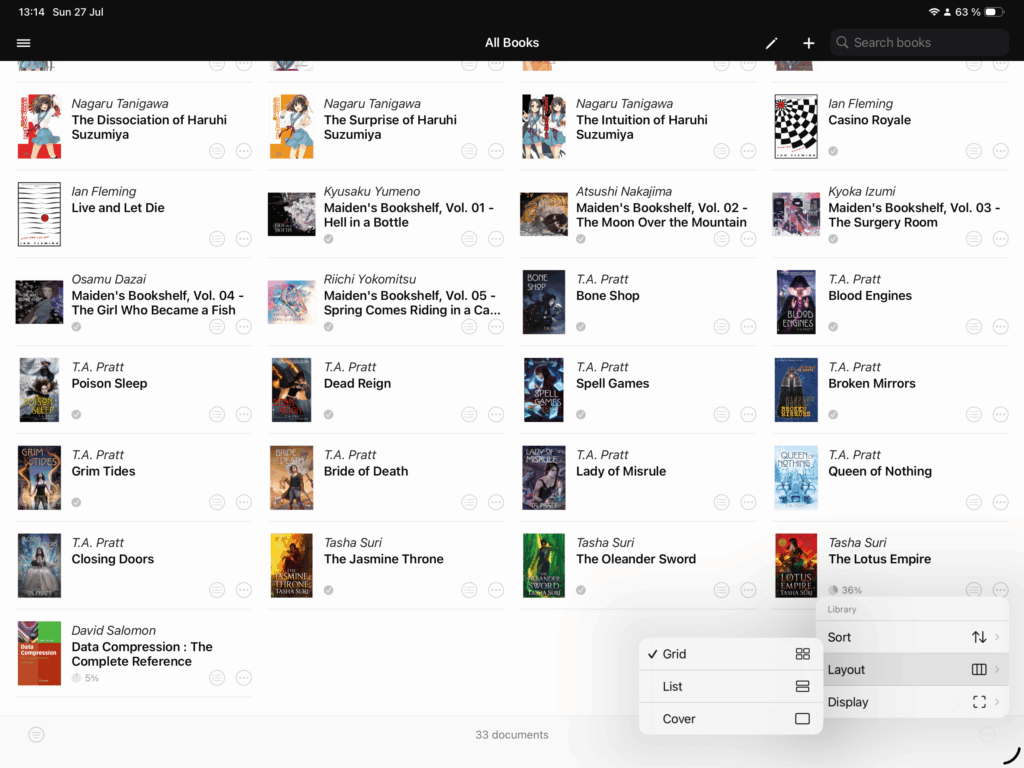Expand the Display submenu
Viewport: 1024px width, 768px height.
pos(913,702)
